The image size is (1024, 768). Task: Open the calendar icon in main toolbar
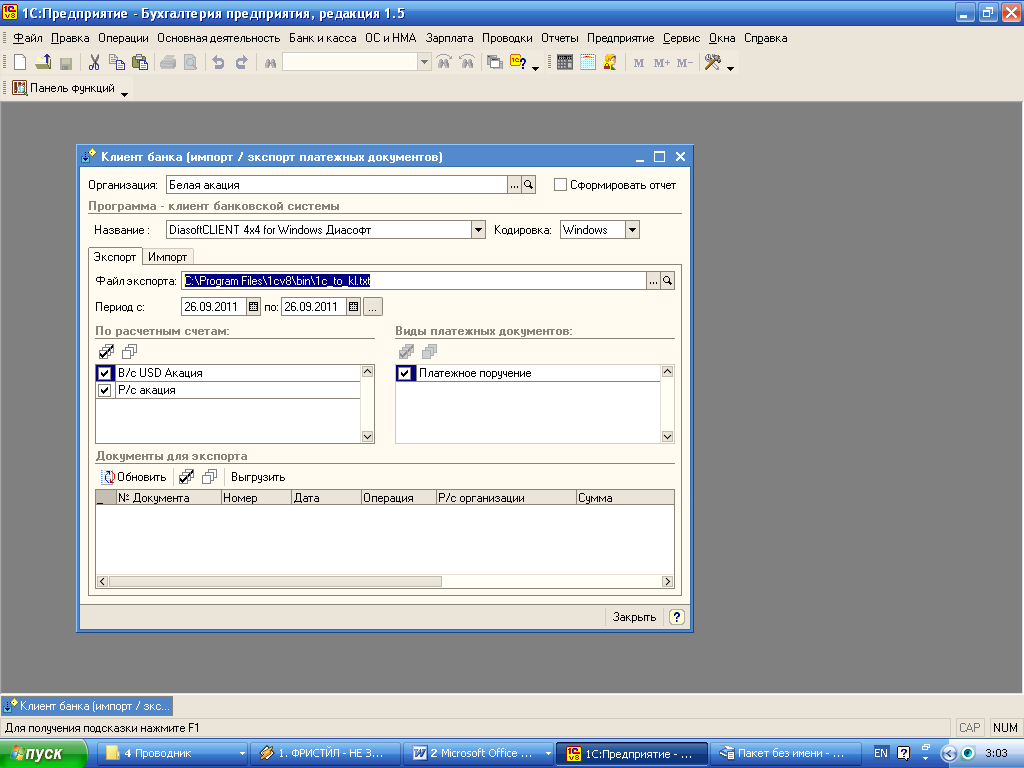(588, 62)
